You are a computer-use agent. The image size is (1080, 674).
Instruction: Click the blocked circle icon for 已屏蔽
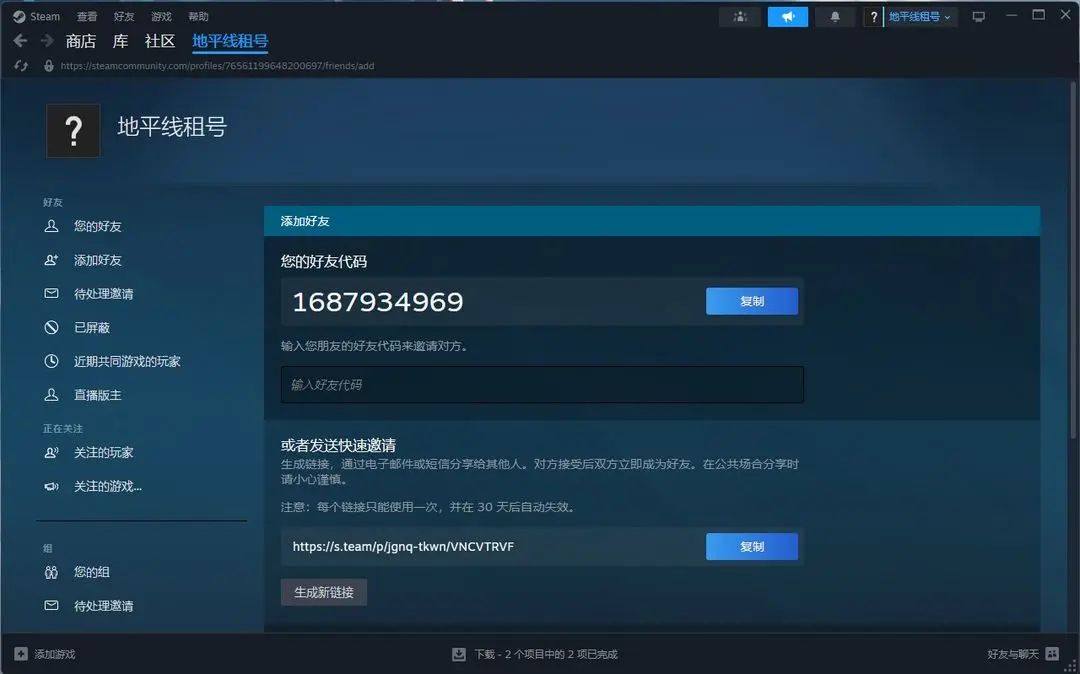[51, 327]
